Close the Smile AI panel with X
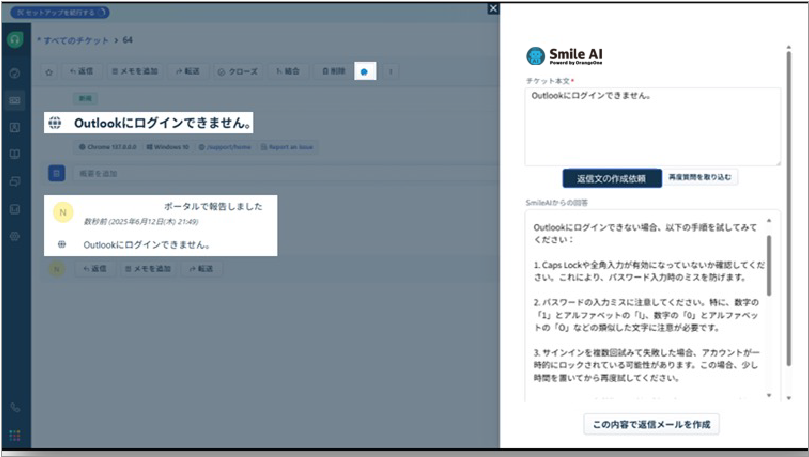 point(492,9)
